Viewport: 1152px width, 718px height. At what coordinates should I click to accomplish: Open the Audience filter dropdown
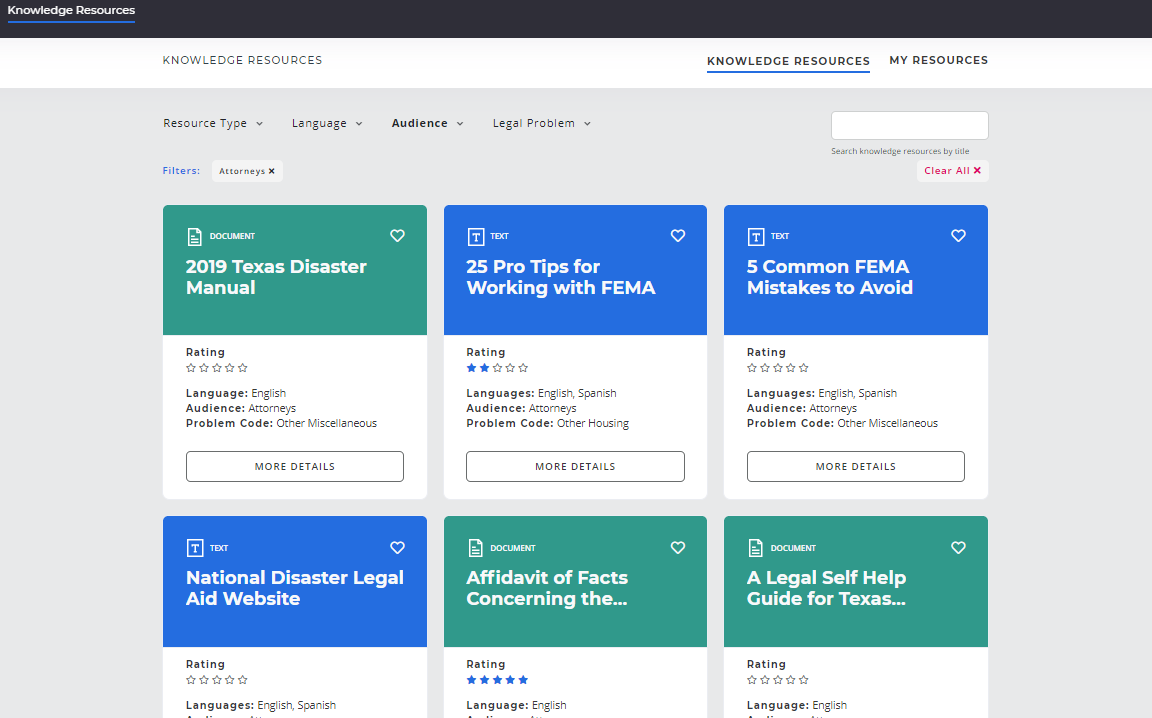point(428,123)
